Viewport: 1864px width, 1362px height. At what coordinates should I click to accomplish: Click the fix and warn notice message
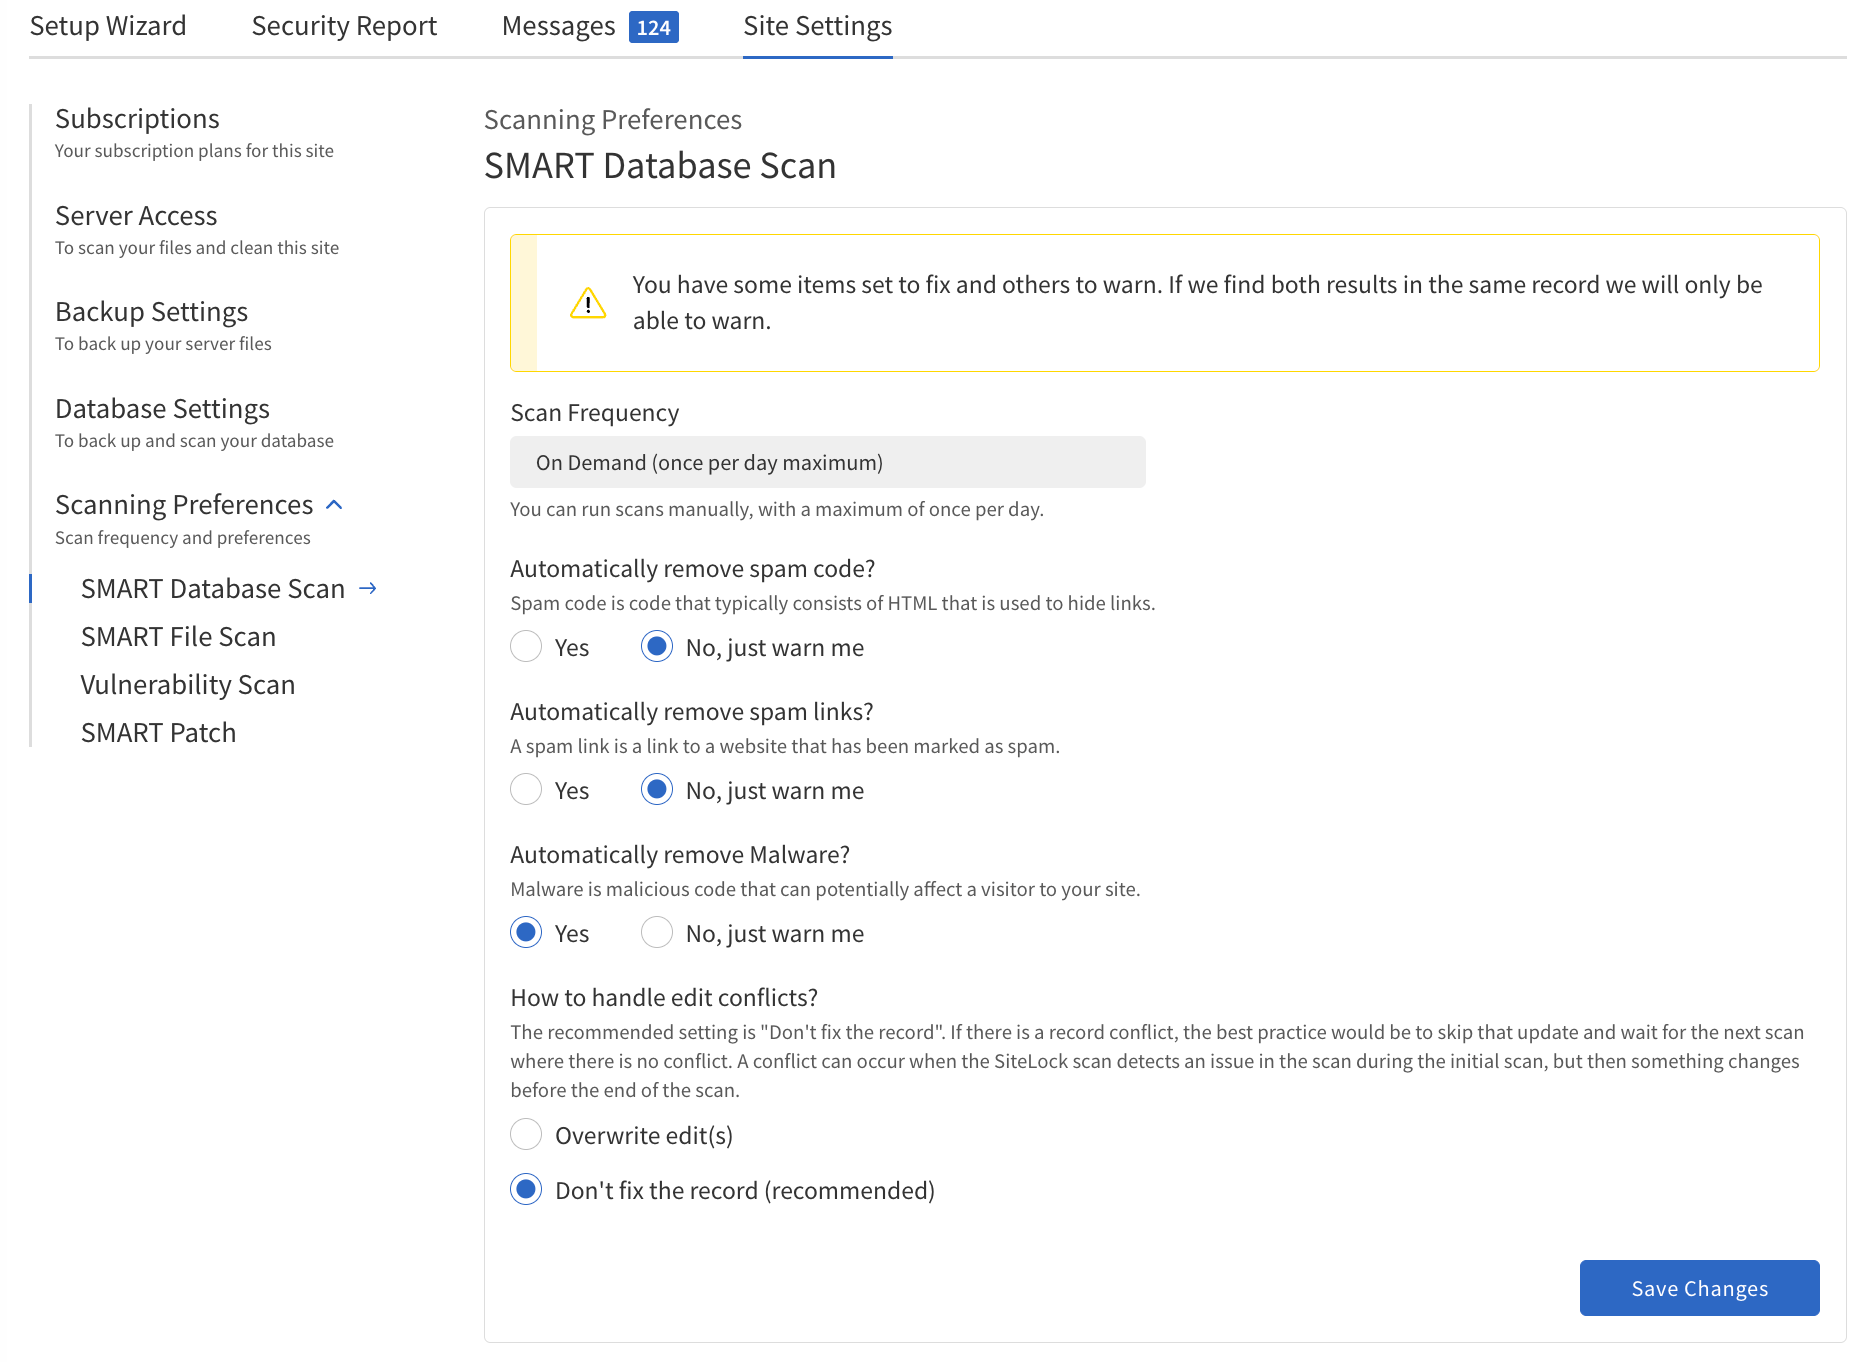(1197, 303)
